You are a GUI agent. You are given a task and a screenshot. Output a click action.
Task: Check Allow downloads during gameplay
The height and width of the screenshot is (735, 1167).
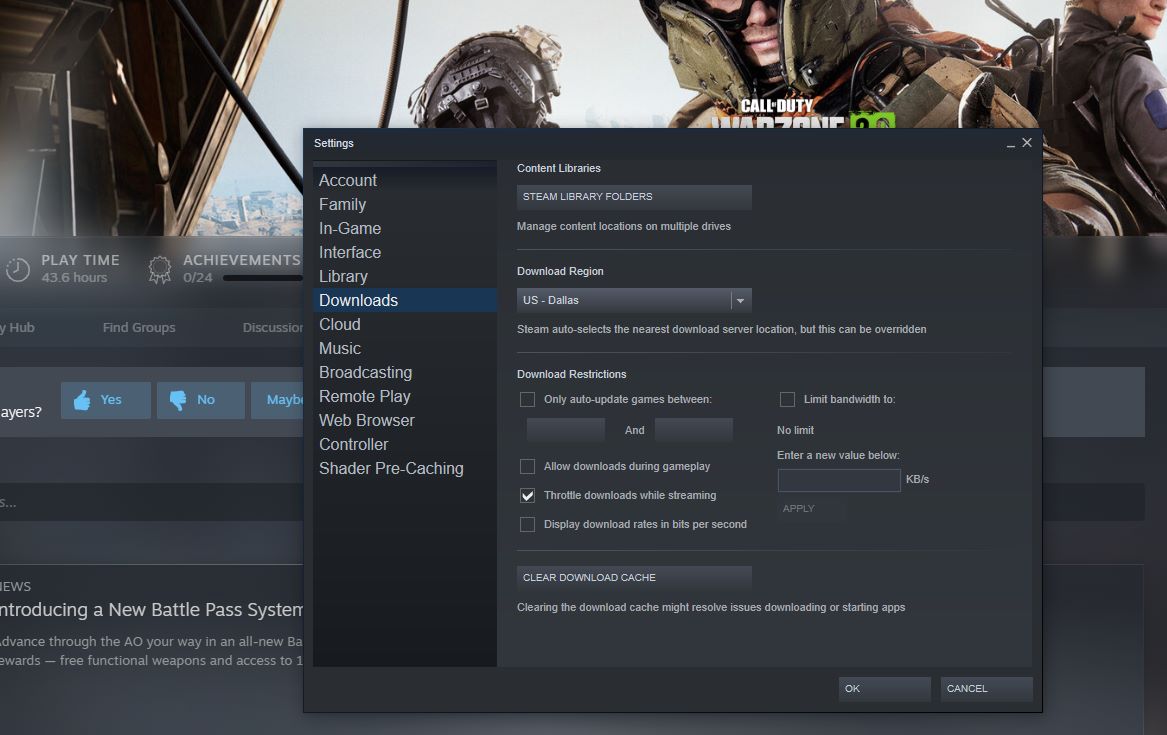(x=528, y=466)
